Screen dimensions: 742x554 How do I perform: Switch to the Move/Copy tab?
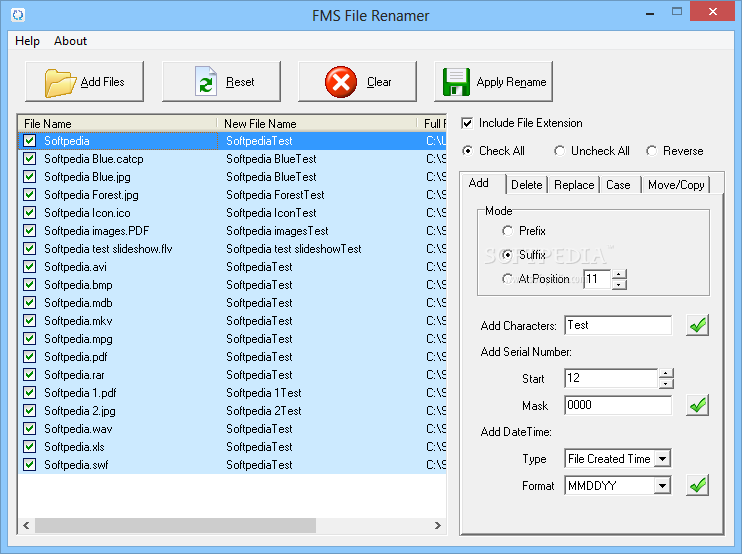(676, 185)
